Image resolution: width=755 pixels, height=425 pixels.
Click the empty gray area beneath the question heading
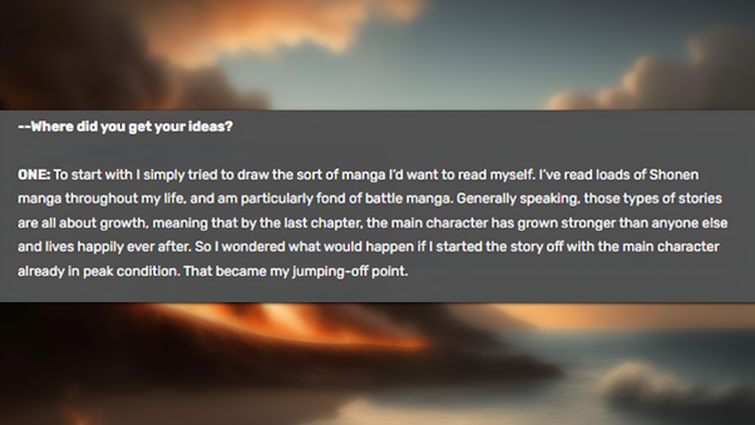coord(400,150)
